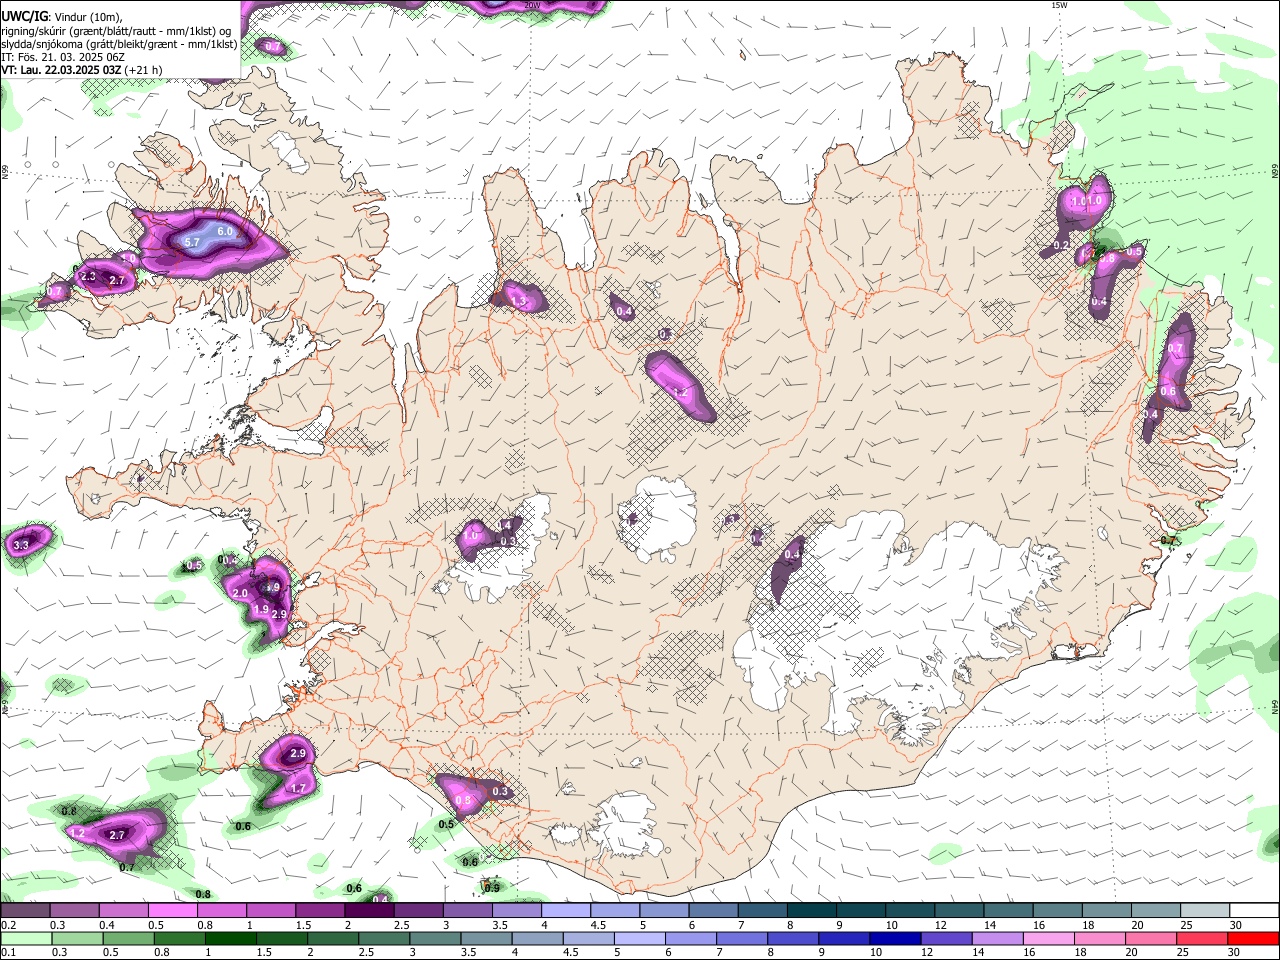Click the 0.1 label in lower legend row
The width and height of the screenshot is (1280, 960).
(9, 952)
